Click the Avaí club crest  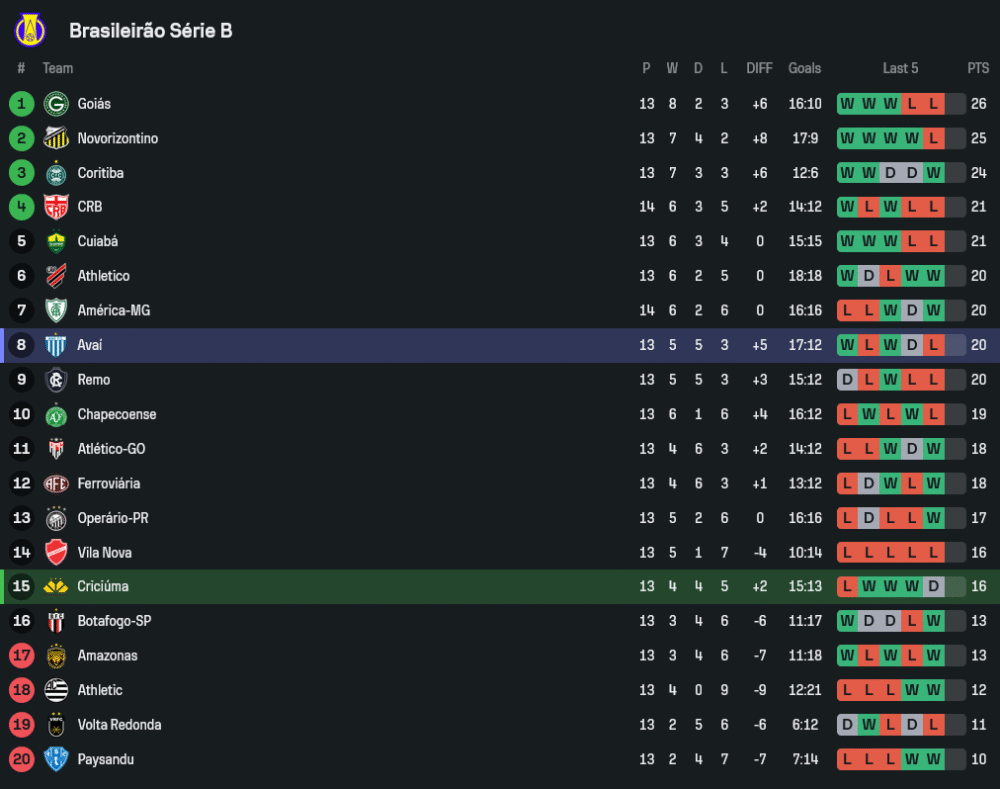(56, 345)
